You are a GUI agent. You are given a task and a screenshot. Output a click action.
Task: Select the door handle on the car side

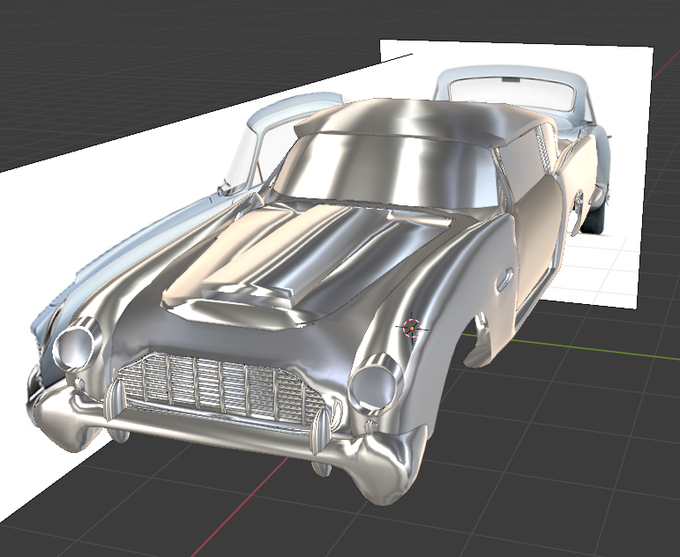pyautogui.click(x=505, y=278)
